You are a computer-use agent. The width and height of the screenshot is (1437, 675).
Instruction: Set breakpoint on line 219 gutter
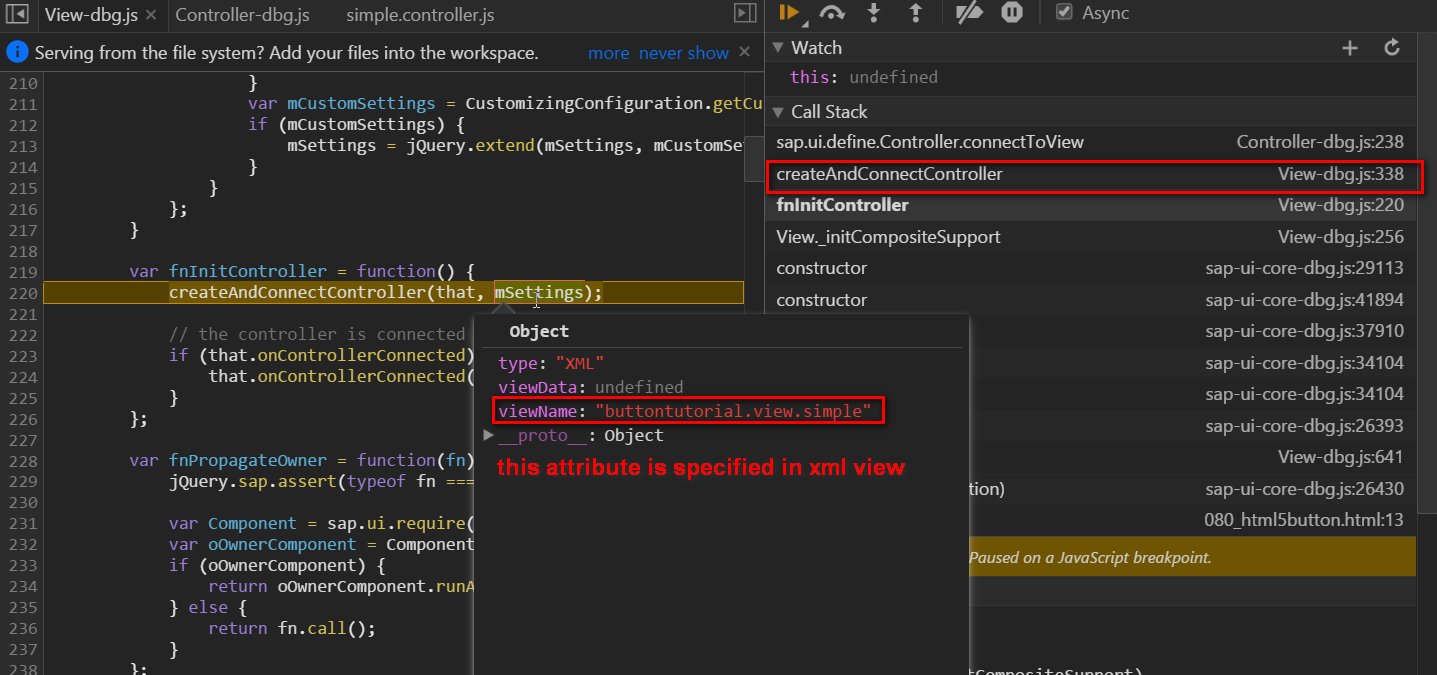(22, 271)
